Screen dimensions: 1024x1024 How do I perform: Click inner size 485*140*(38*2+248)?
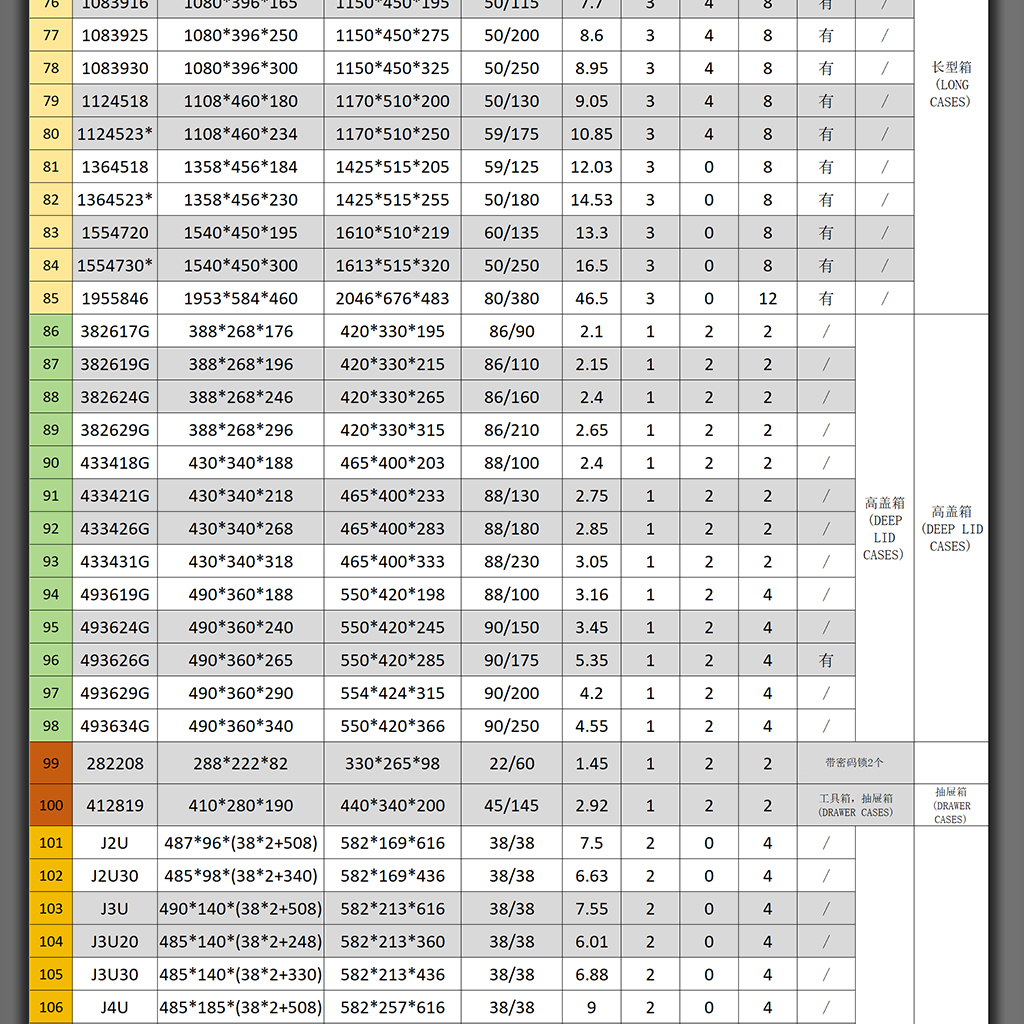point(240,942)
